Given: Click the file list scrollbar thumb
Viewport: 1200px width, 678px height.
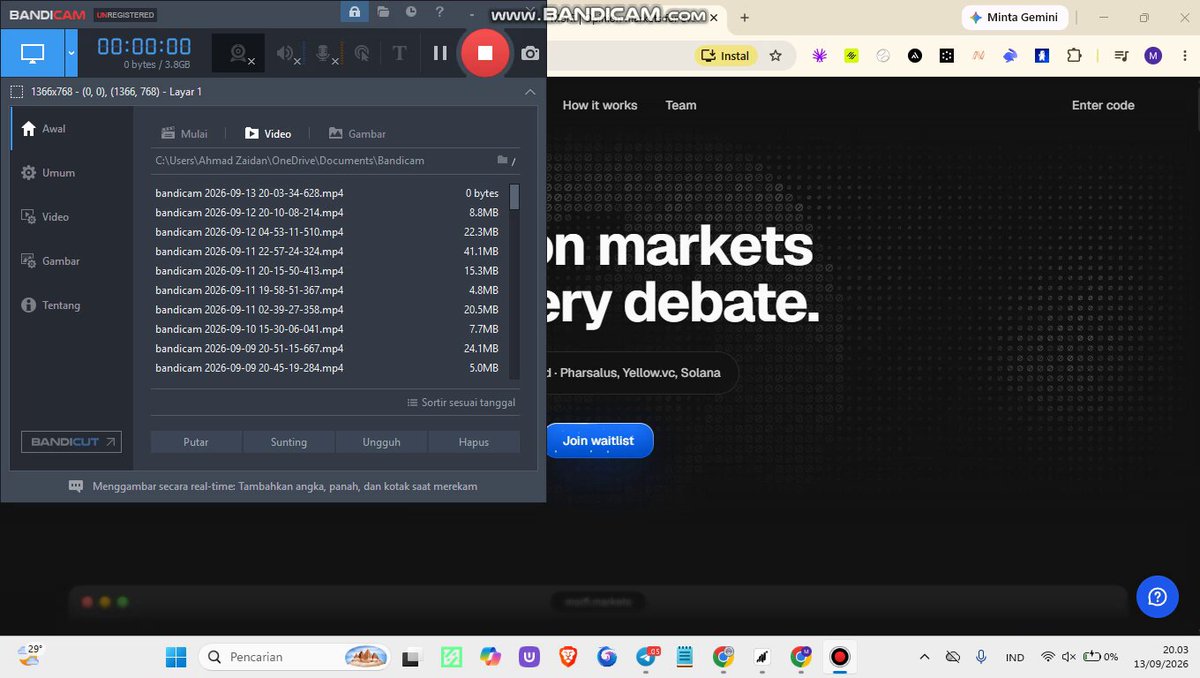Looking at the screenshot, I should point(514,196).
